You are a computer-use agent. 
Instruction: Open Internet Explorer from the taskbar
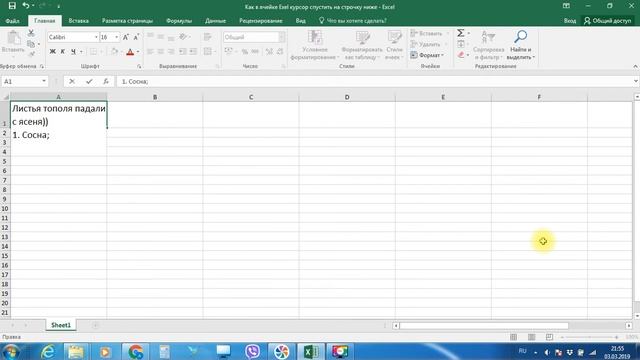coord(48,351)
